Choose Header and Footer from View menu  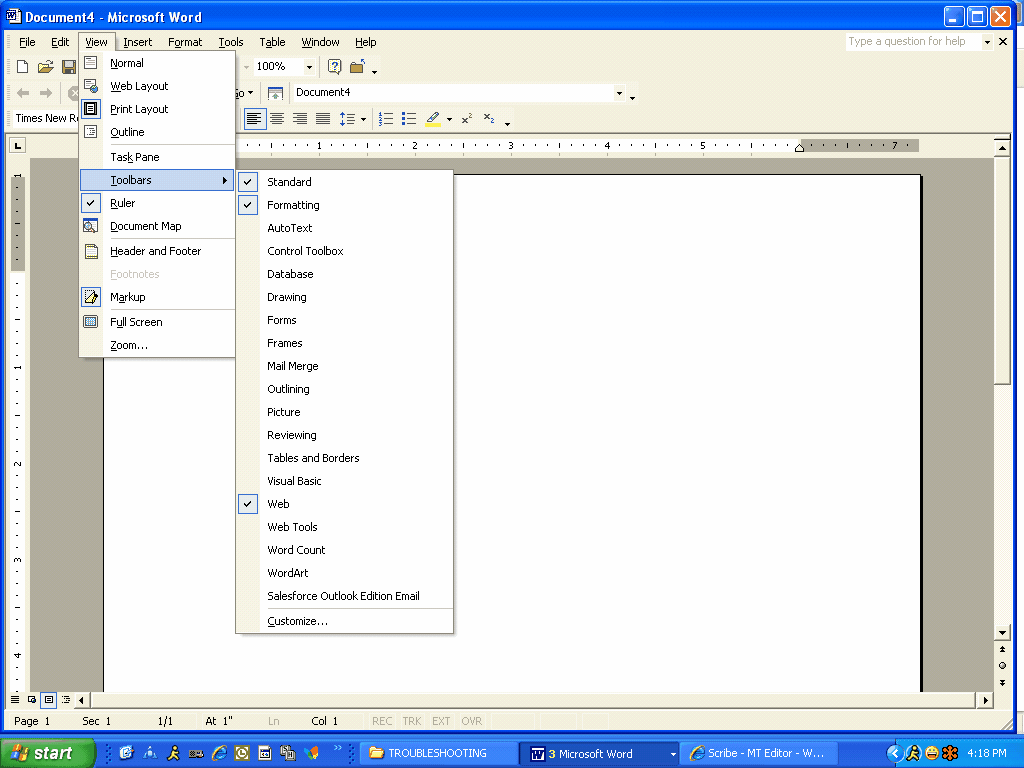pyautogui.click(x=157, y=251)
